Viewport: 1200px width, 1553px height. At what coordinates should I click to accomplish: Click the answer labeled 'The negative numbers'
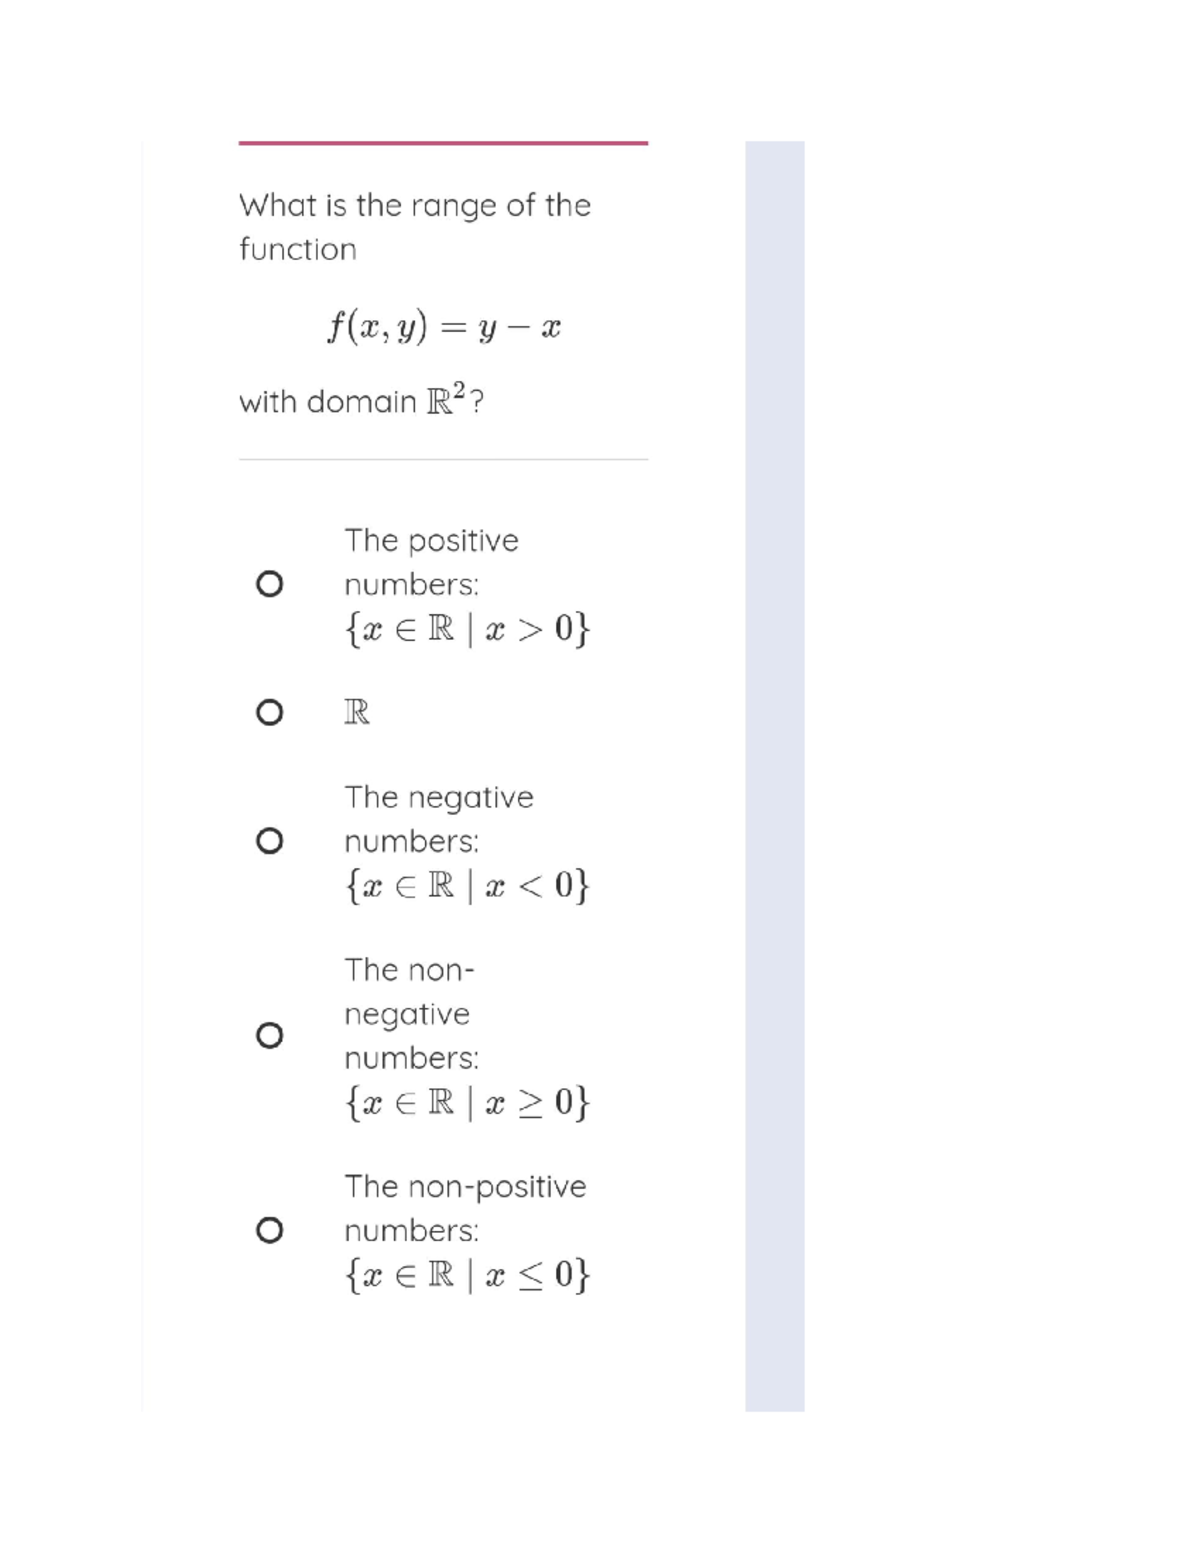tap(439, 820)
